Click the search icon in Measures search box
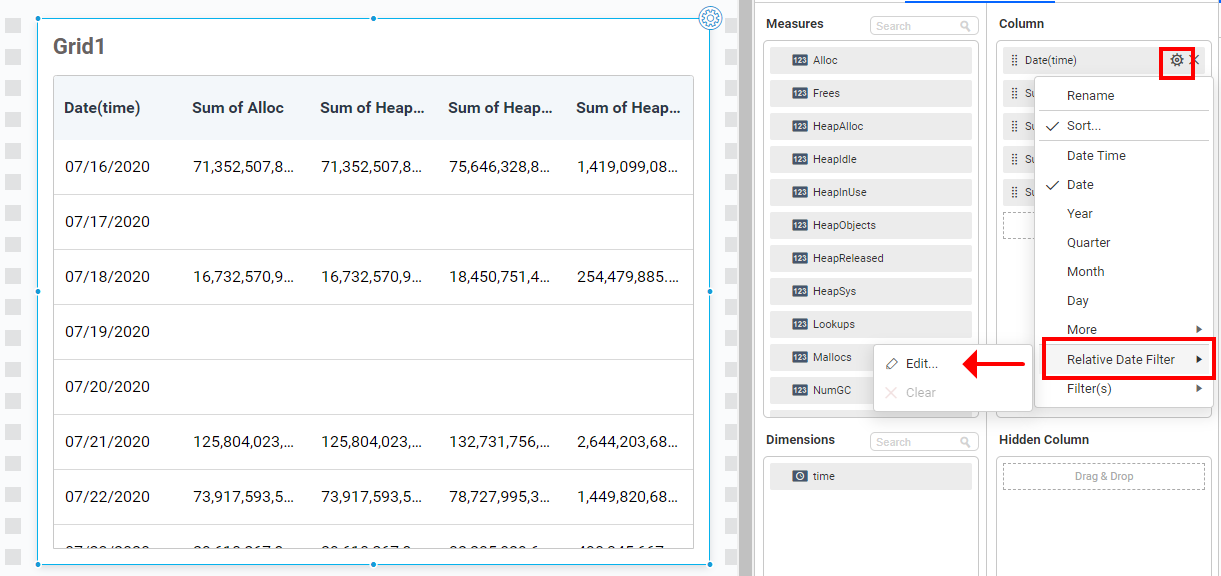 pyautogui.click(x=965, y=26)
